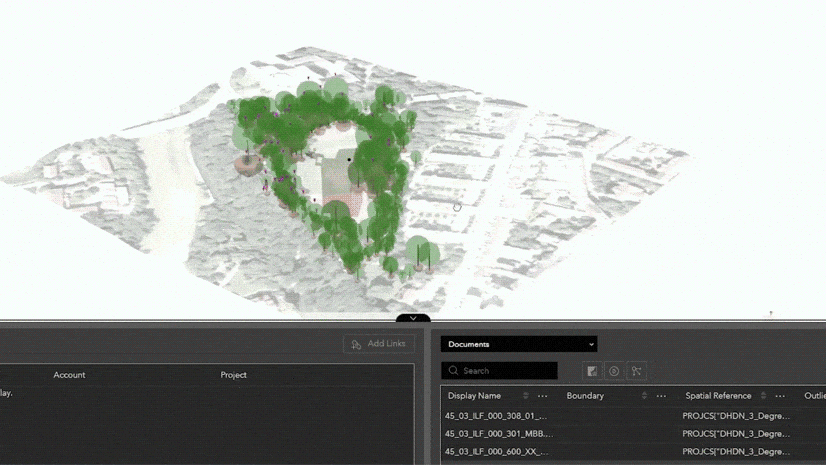826x465 pixels.
Task: Click Spatial Reference cell of 301_MBB row
Action: click(x=736, y=434)
